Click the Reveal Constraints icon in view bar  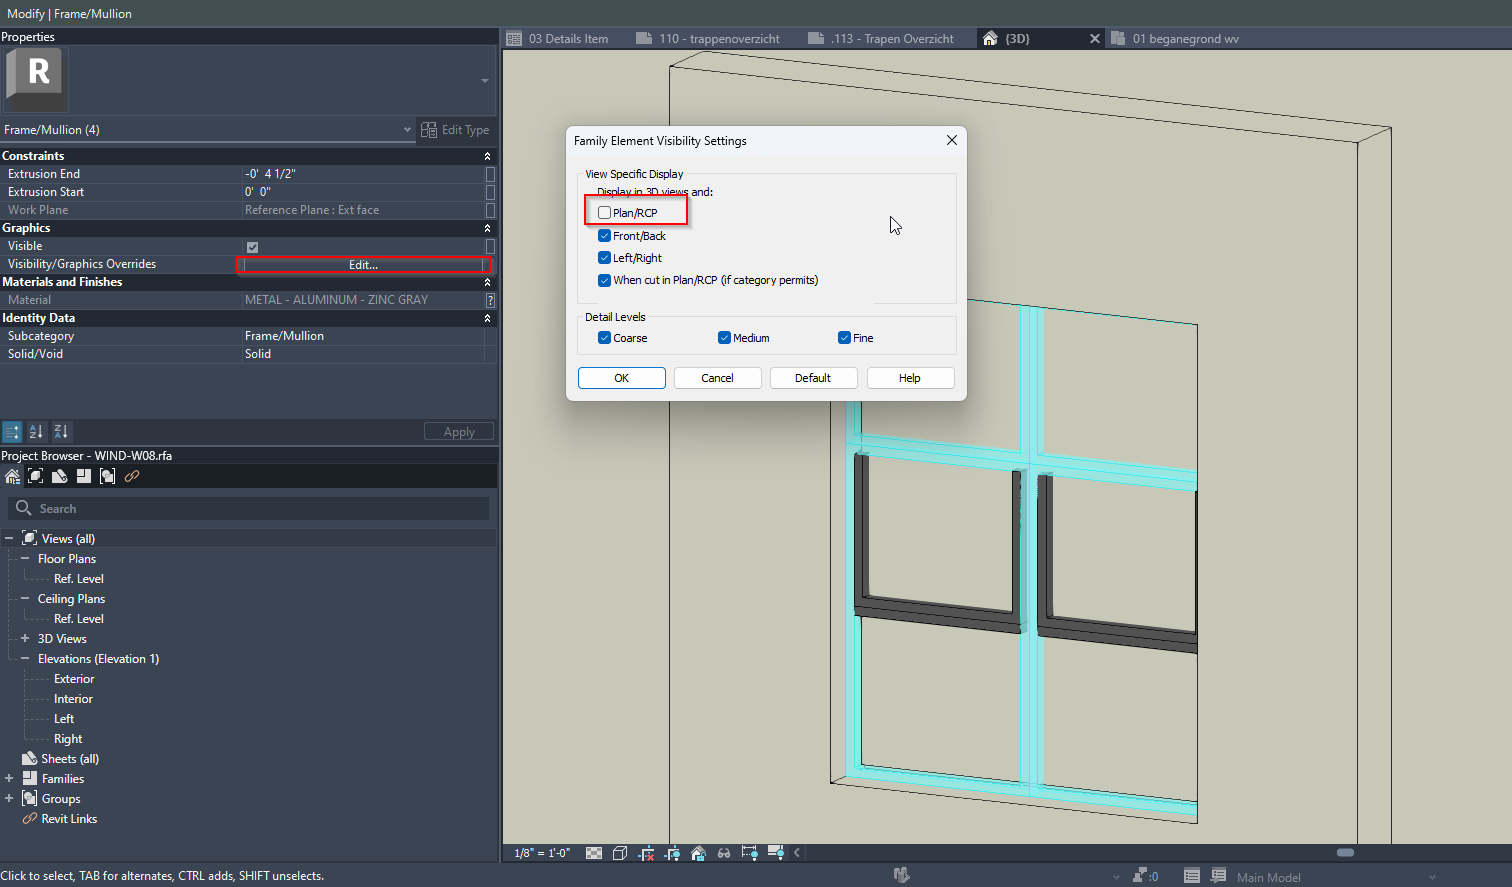click(749, 853)
